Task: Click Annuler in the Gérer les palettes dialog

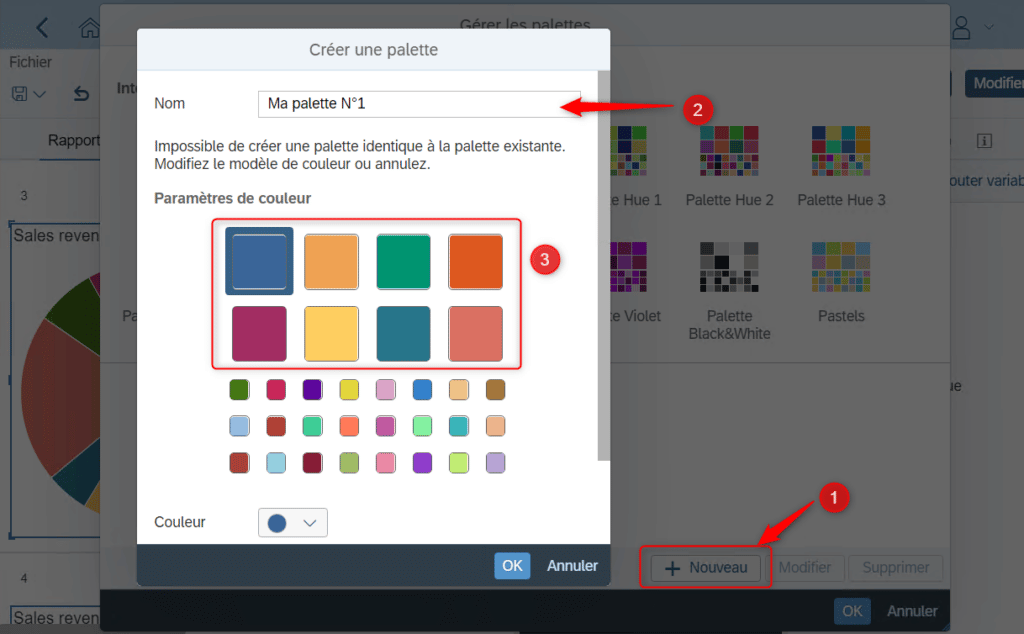Action: (x=912, y=611)
